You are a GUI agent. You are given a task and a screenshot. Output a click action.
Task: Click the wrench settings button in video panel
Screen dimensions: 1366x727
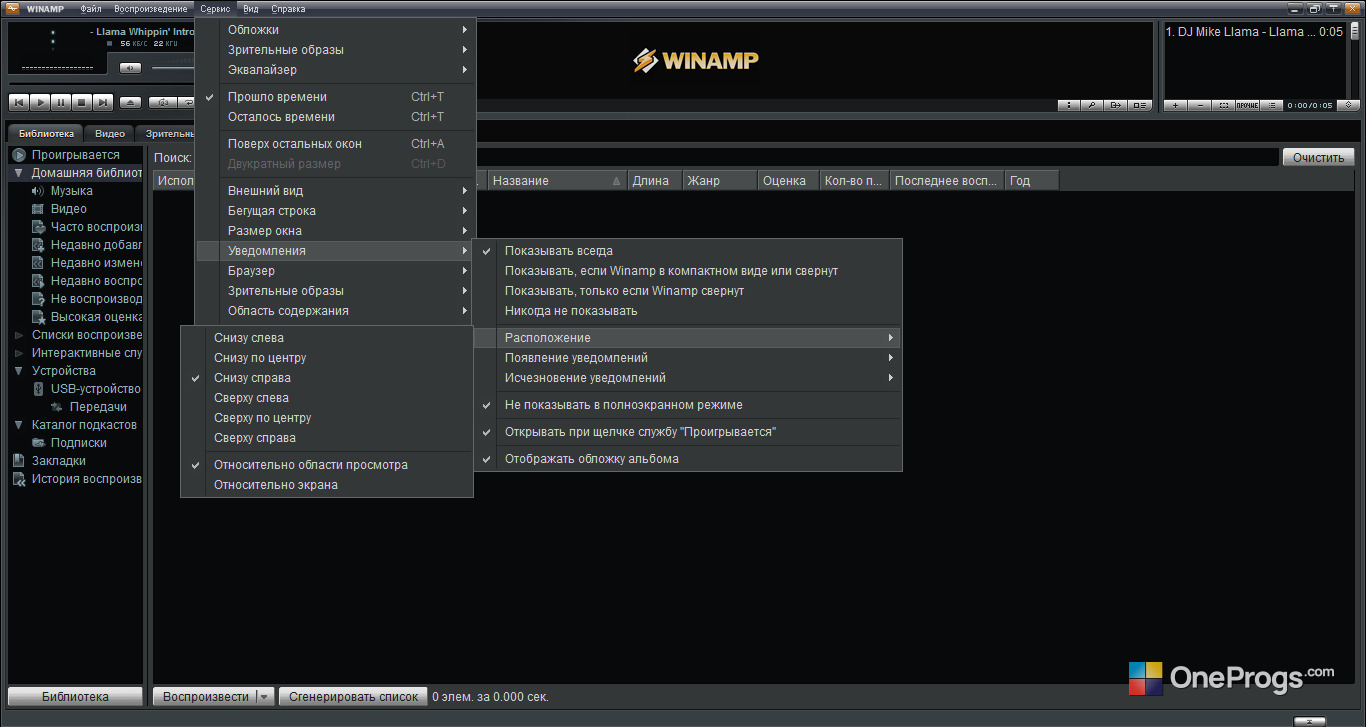pyautogui.click(x=1093, y=105)
